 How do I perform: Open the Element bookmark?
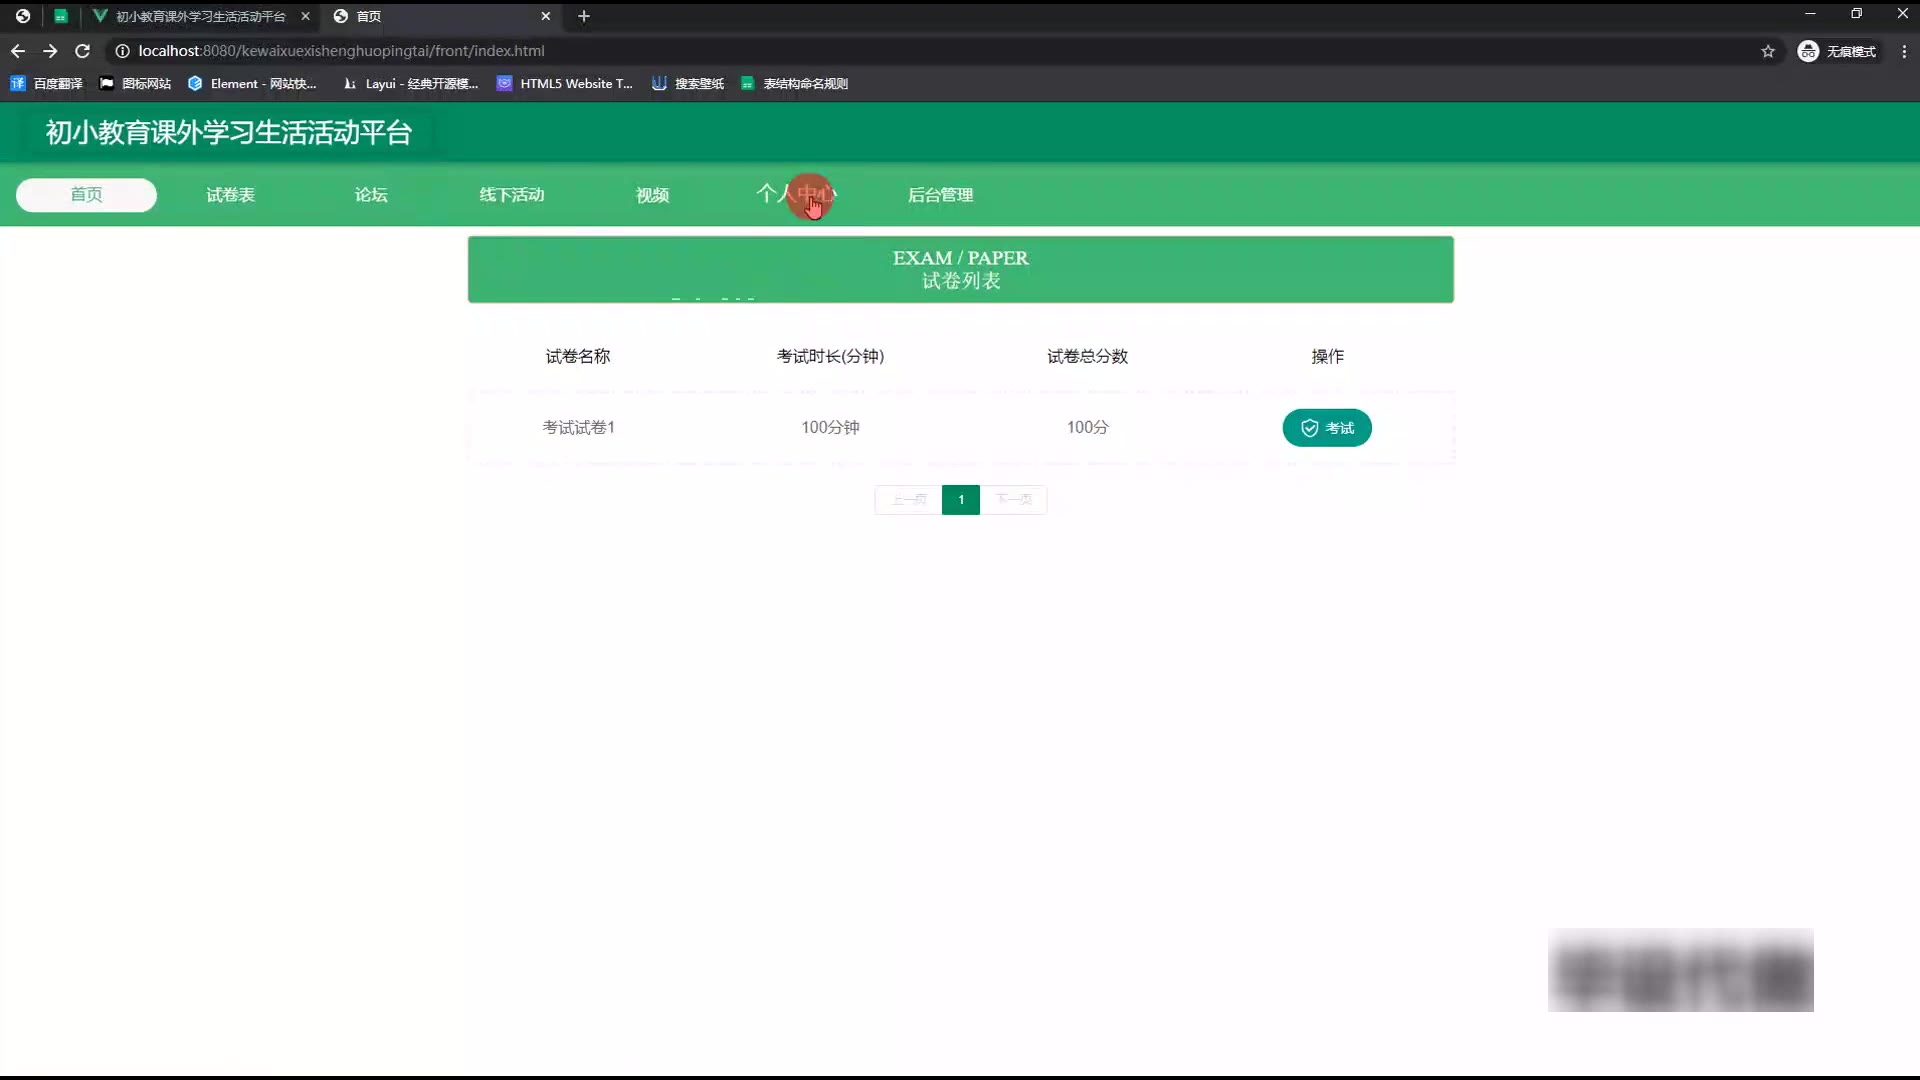pyautogui.click(x=252, y=84)
